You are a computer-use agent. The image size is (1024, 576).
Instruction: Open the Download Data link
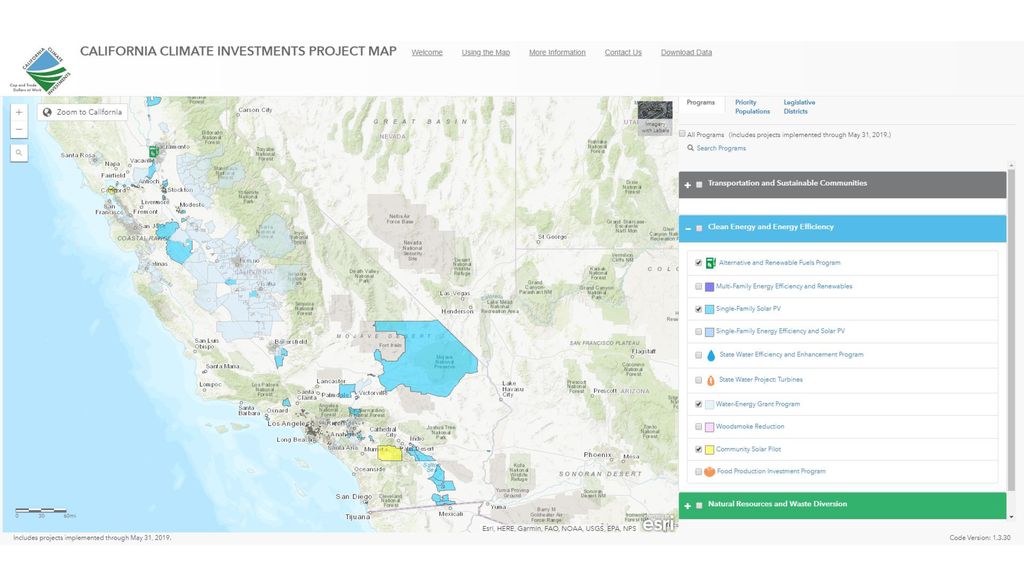point(686,52)
